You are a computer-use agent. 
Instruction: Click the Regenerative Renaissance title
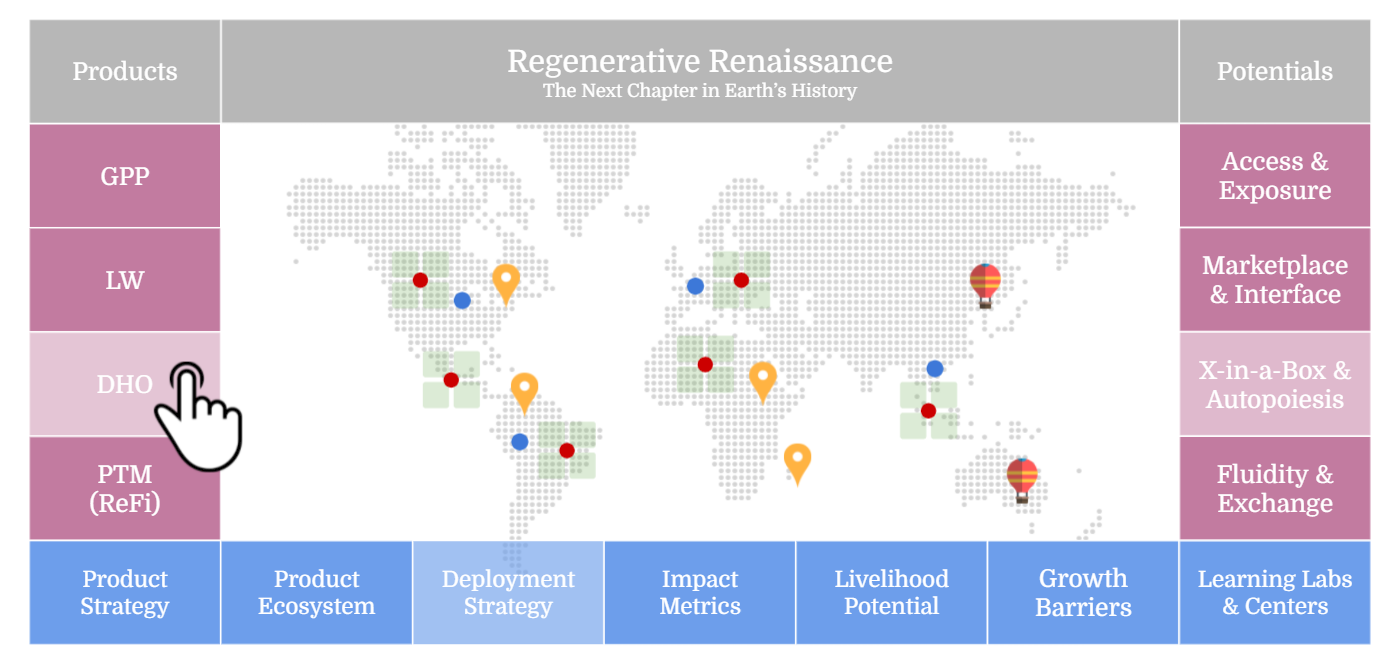click(x=700, y=61)
